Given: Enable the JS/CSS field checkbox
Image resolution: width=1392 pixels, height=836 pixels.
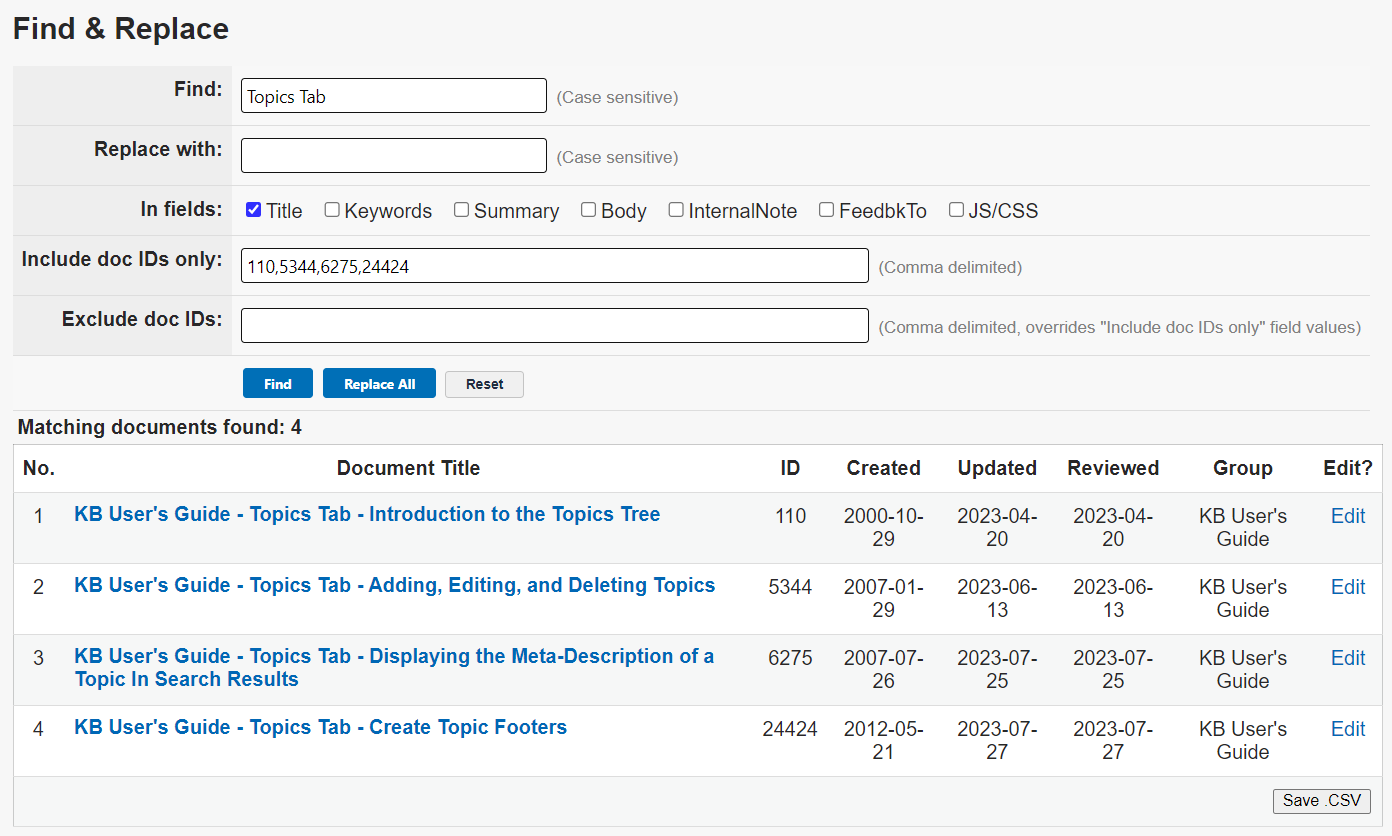Looking at the screenshot, I should coord(956,210).
